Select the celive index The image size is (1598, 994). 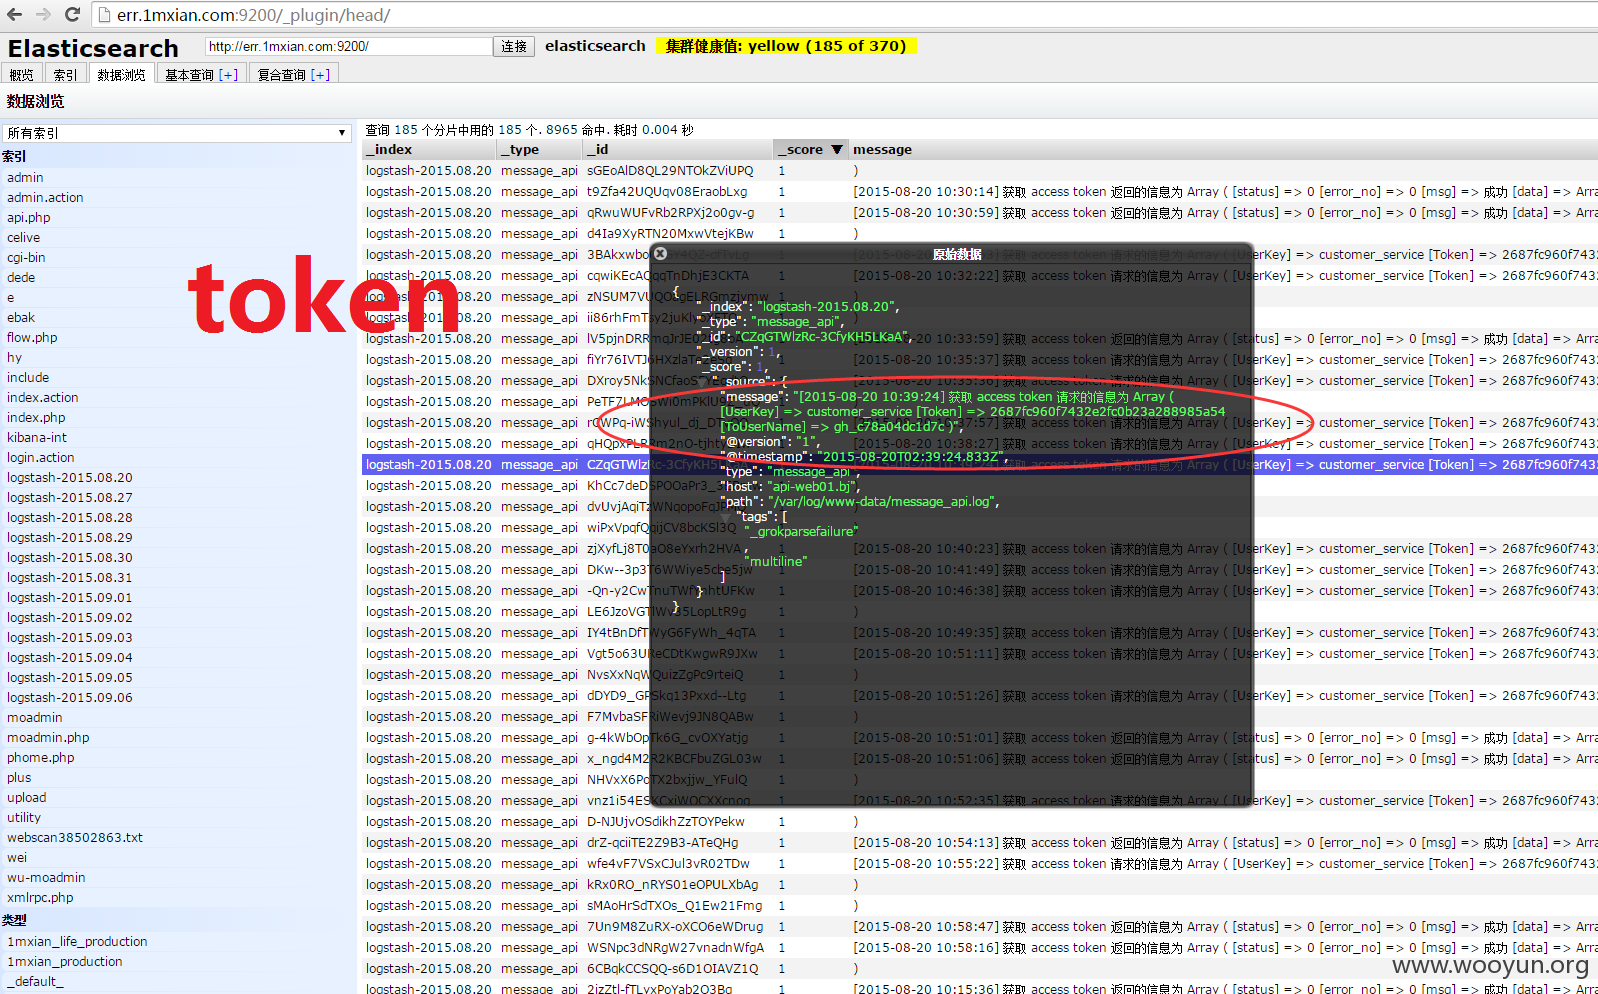pos(23,238)
